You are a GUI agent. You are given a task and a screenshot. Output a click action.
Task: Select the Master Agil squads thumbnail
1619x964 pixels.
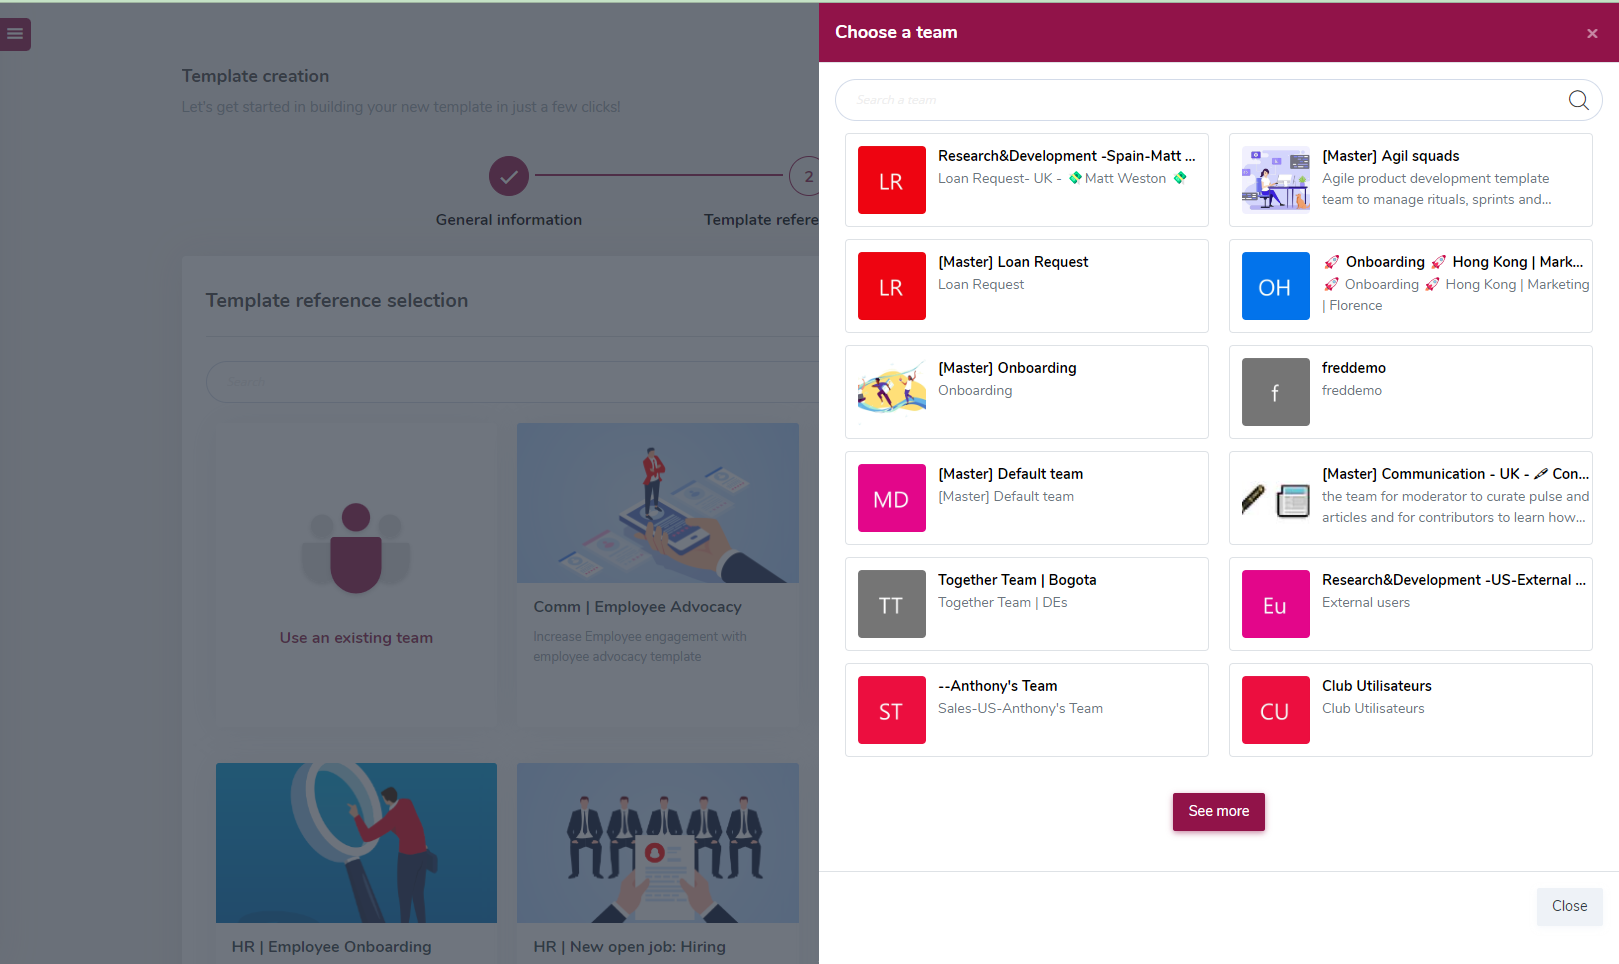[x=1275, y=180]
